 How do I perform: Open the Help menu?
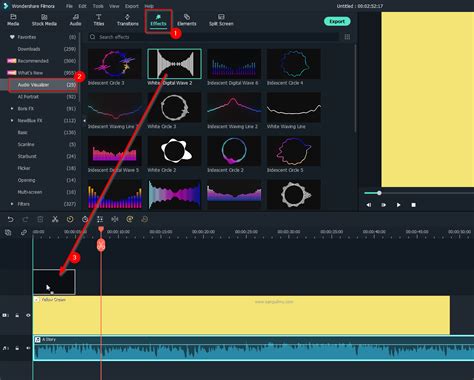pyautogui.click(x=149, y=6)
